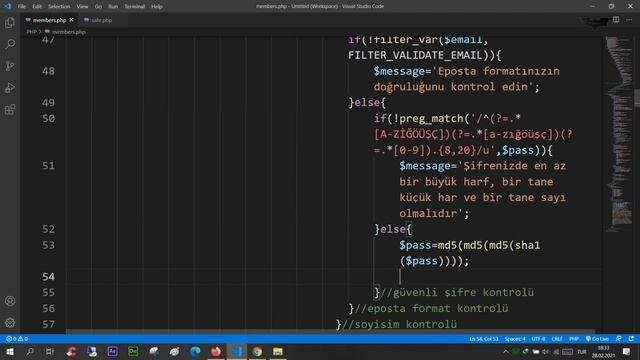Change indentation via Spaces: 4
The height and width of the screenshot is (360, 640).
515,339
